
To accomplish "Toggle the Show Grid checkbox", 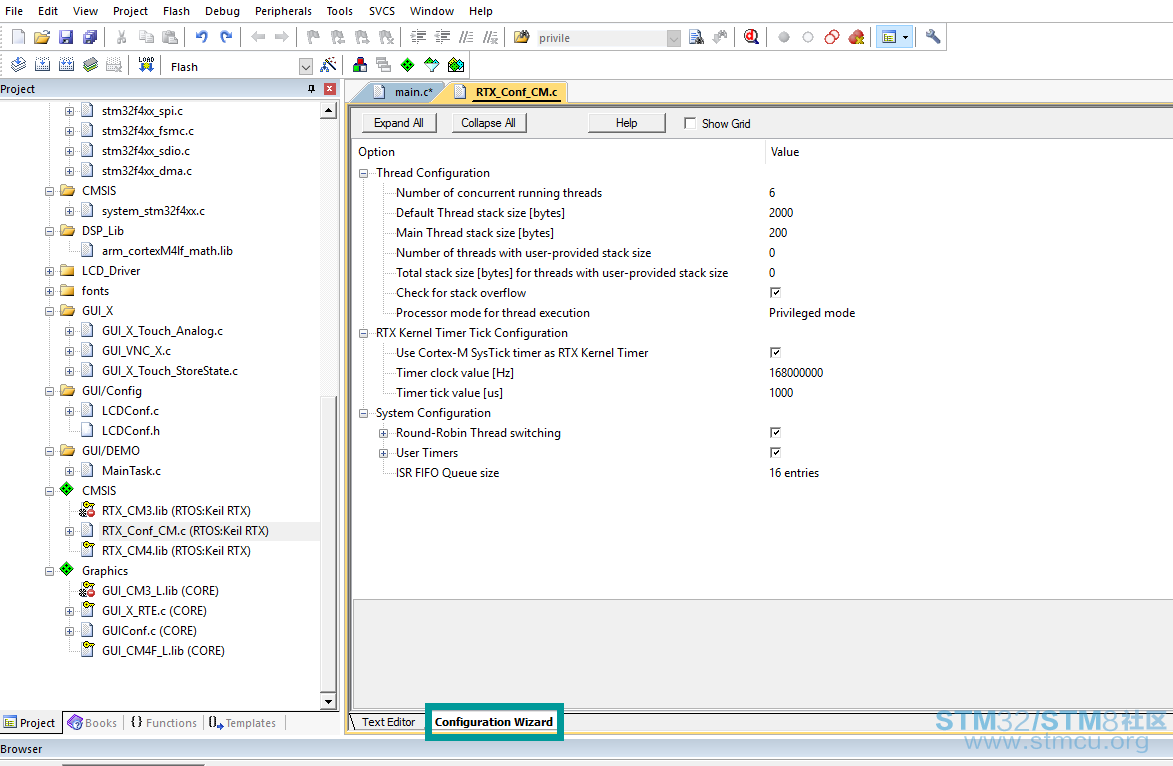I will [x=690, y=123].
